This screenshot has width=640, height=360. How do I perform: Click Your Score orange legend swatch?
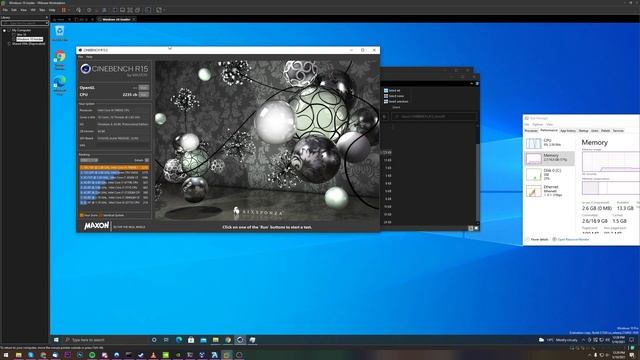82,215
